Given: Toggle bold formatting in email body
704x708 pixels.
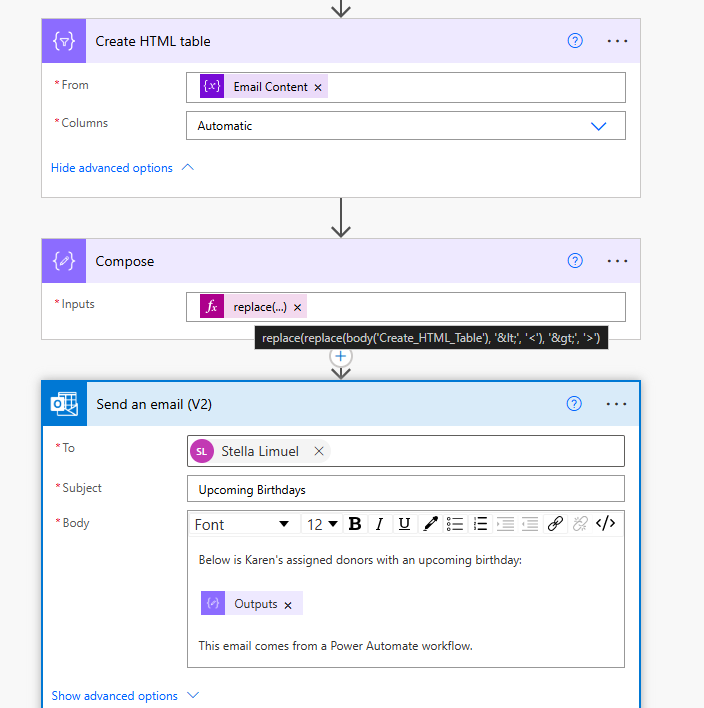Looking at the screenshot, I should coord(355,524).
